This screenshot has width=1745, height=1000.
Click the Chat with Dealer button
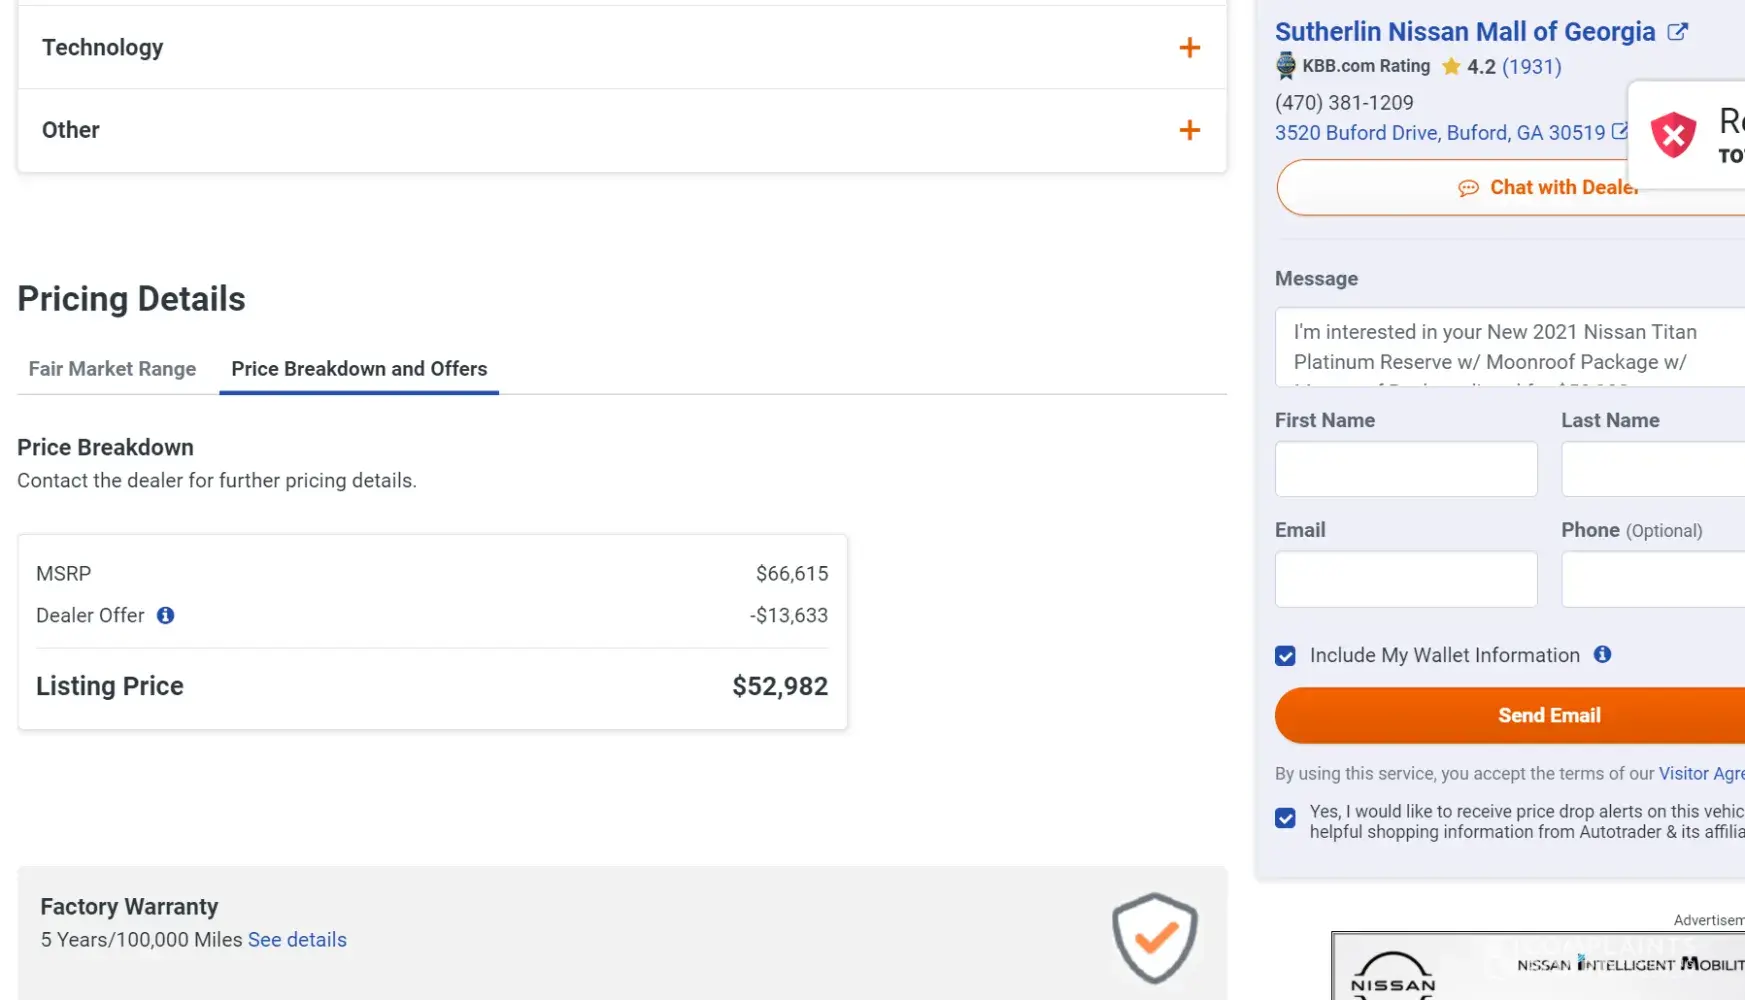click(1548, 188)
